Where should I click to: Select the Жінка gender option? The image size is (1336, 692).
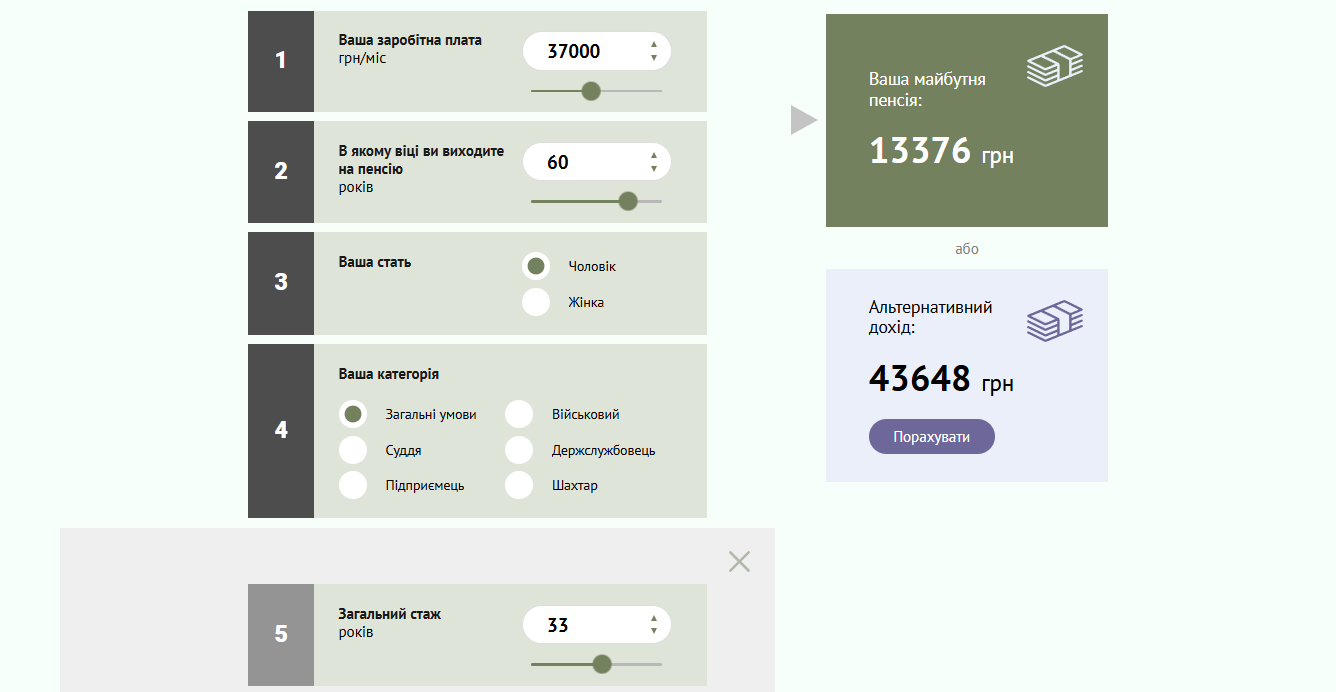pos(536,302)
